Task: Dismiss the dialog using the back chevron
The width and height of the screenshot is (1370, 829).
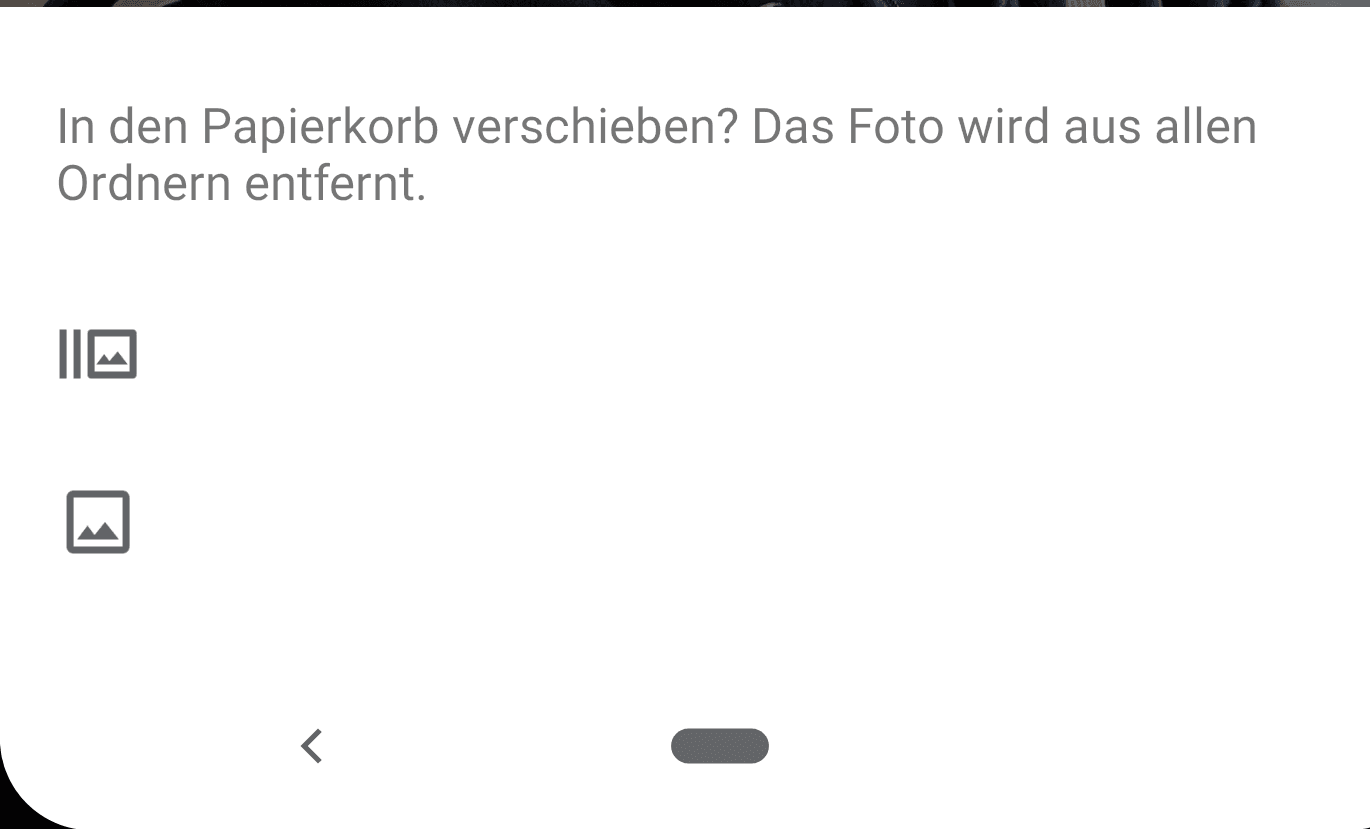Action: point(312,746)
